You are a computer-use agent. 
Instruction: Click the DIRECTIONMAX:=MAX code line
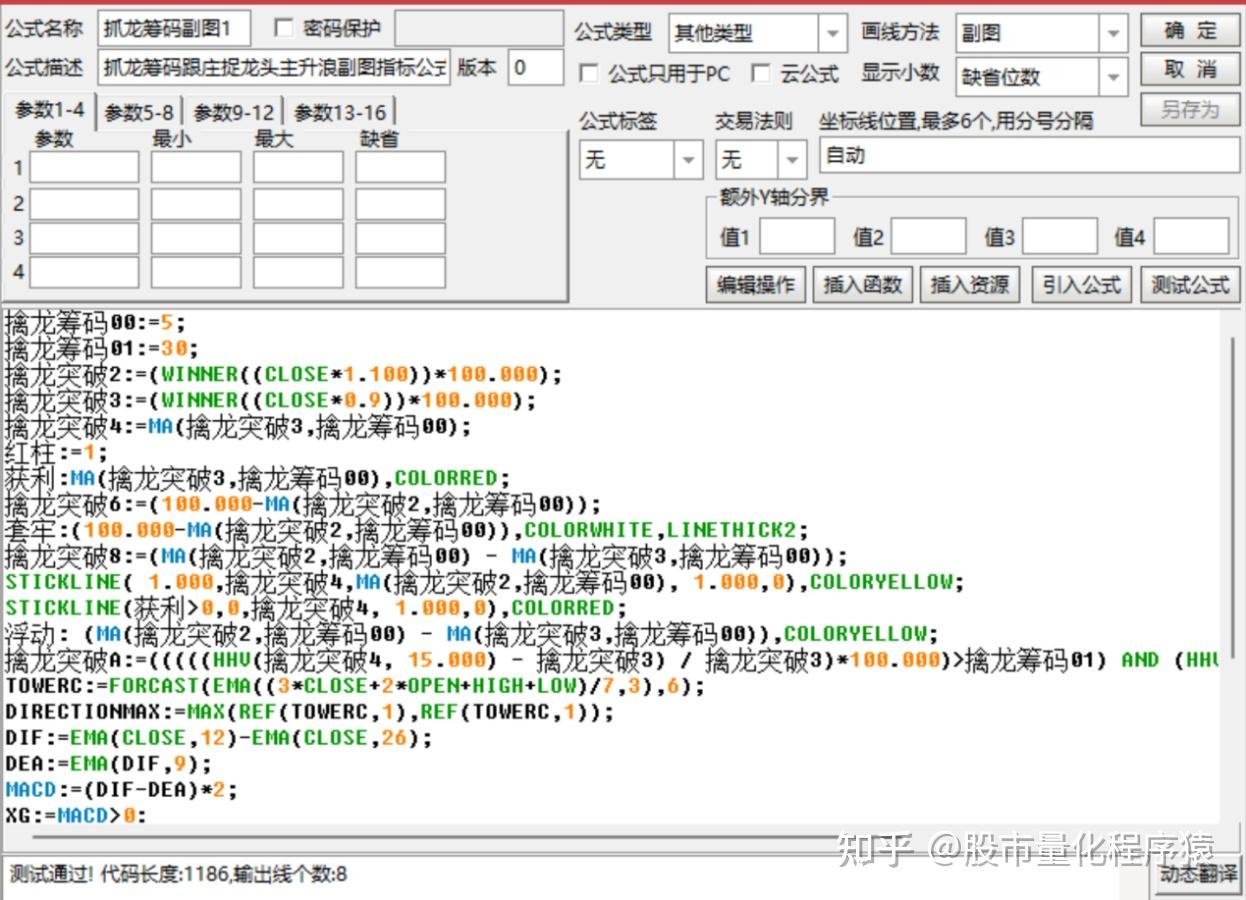click(310, 712)
